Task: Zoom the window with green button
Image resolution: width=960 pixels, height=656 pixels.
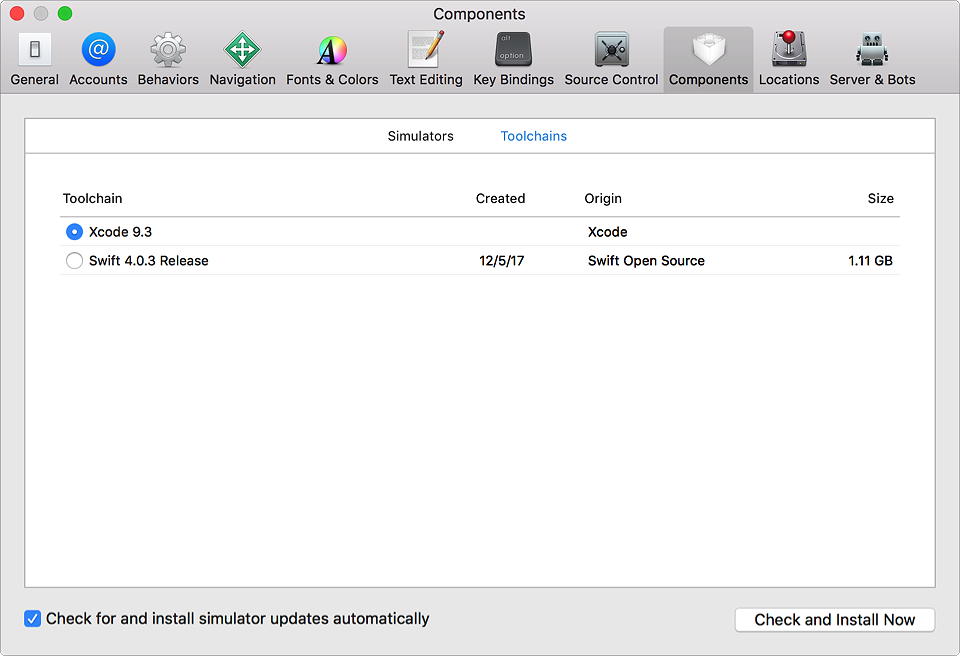Action: click(x=65, y=13)
